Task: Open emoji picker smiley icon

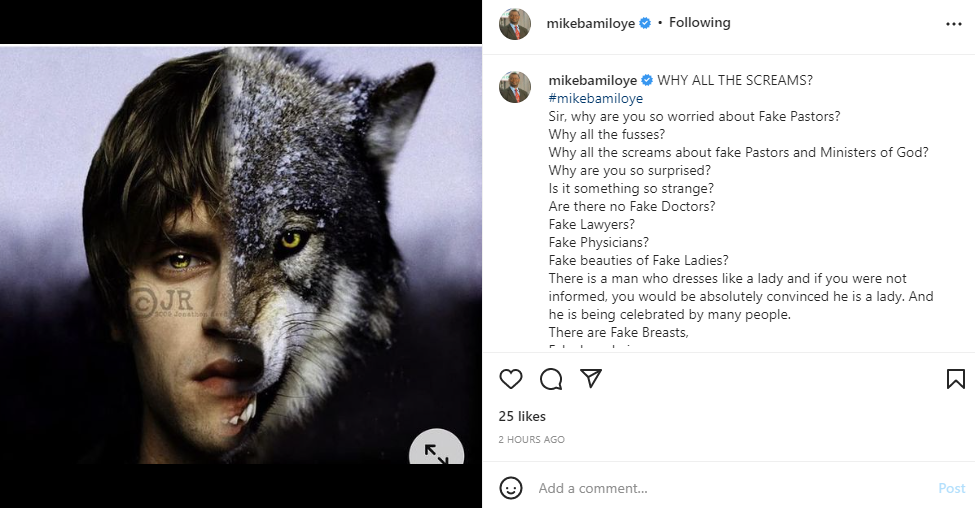Action: click(511, 488)
